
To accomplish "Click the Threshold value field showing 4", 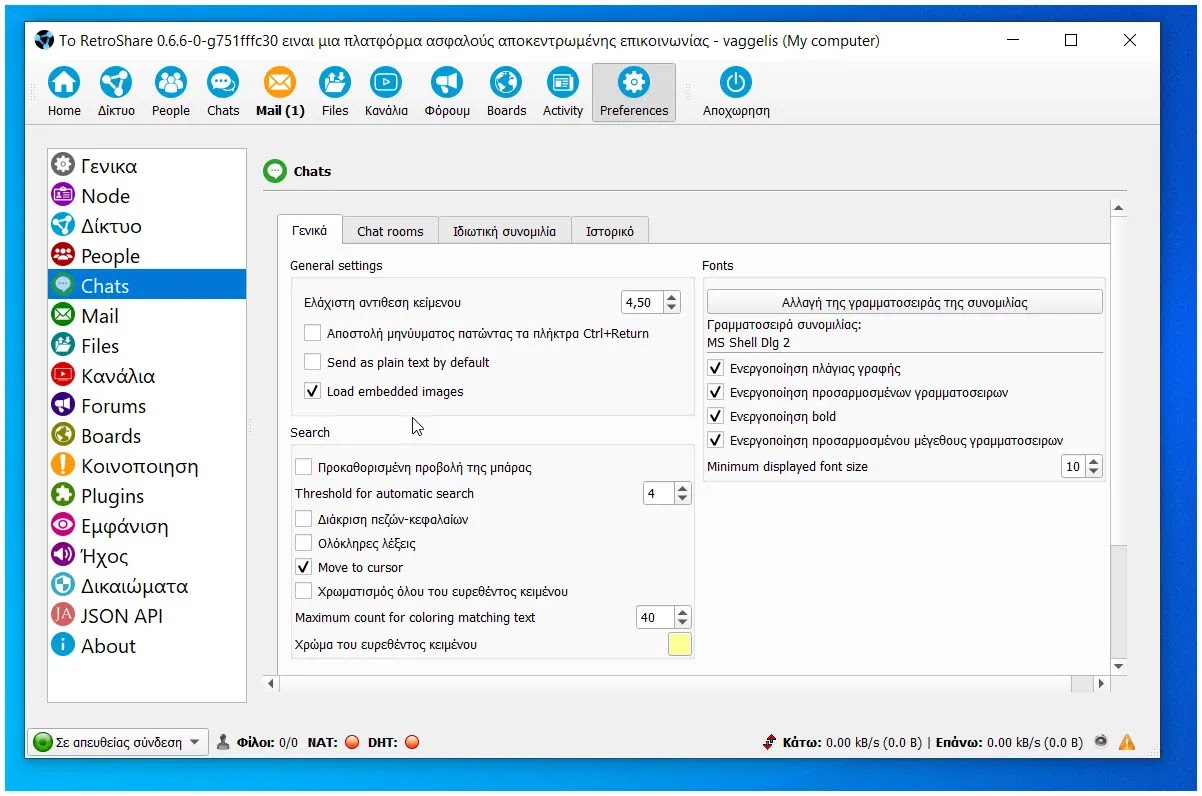I will coord(658,493).
